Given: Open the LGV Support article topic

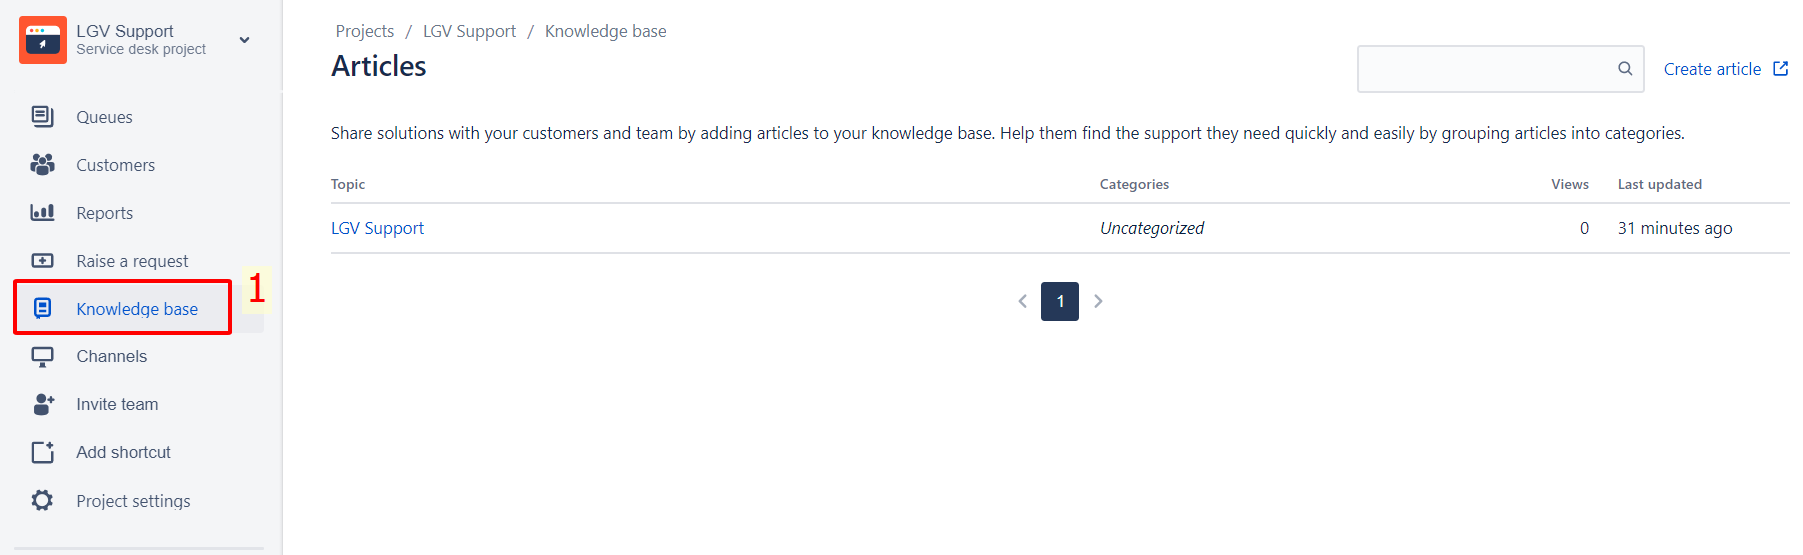Looking at the screenshot, I should point(377,228).
